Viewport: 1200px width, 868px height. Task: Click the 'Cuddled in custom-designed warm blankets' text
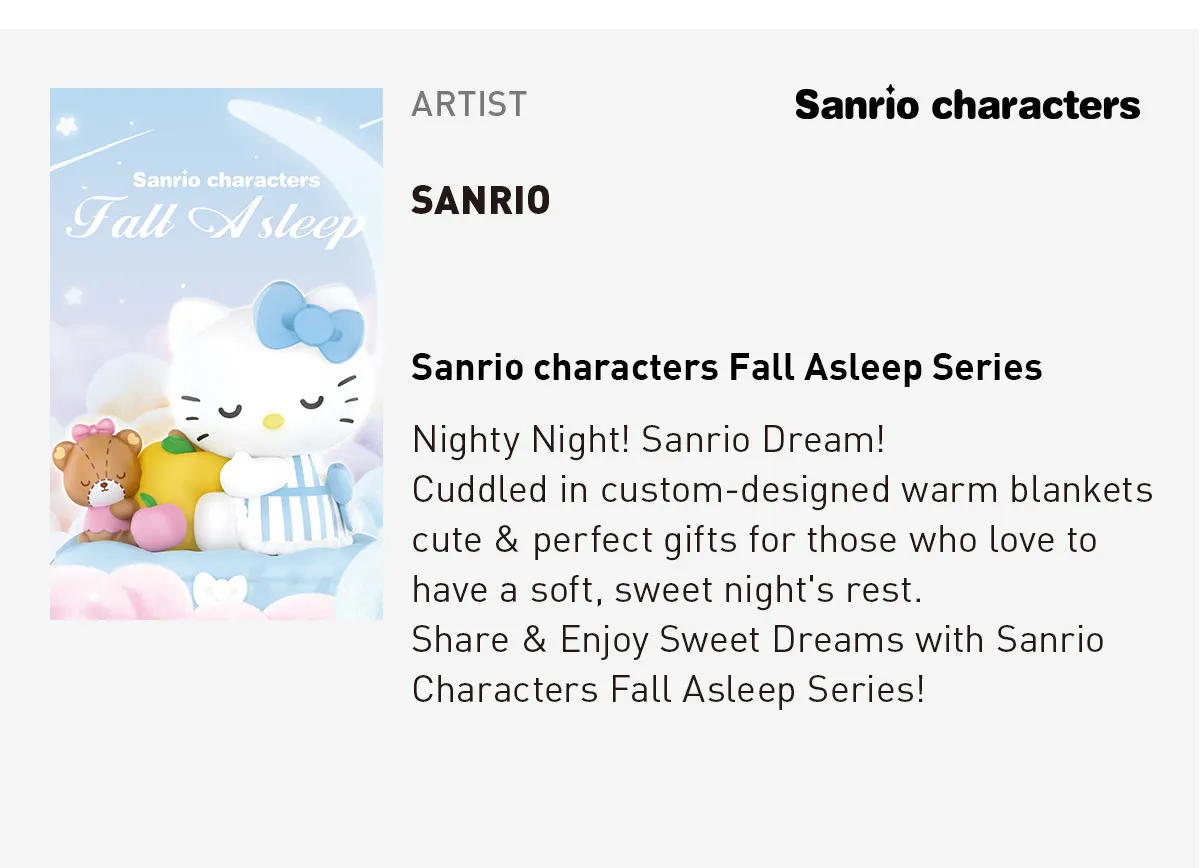point(783,489)
